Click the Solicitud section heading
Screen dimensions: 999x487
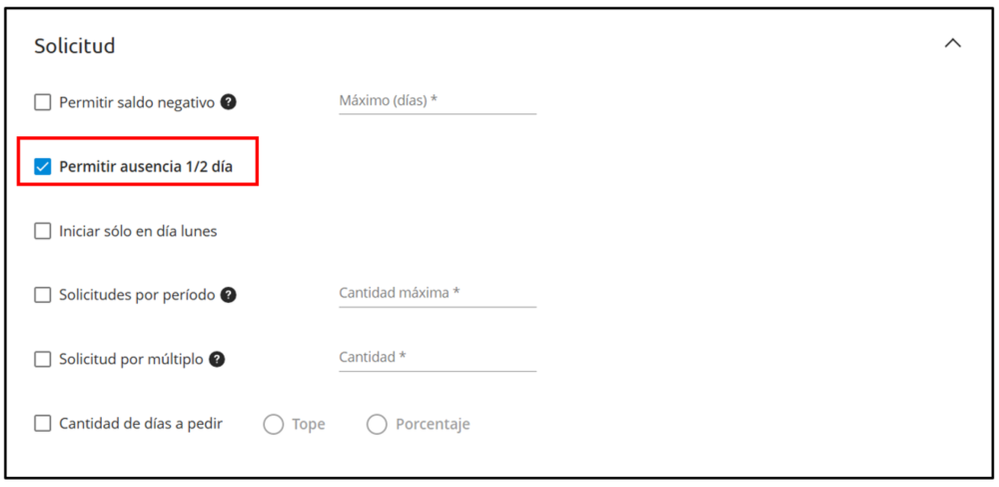tap(75, 46)
